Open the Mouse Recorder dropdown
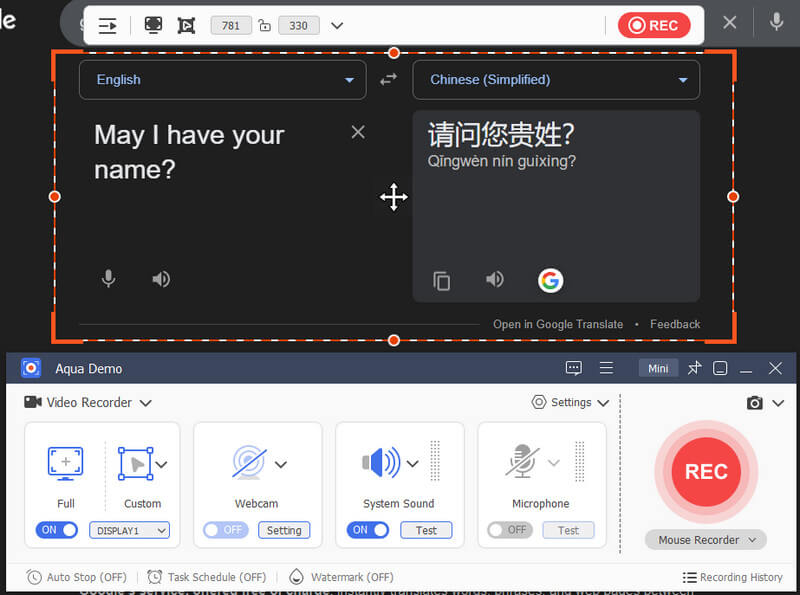The image size is (800, 595). (x=706, y=540)
